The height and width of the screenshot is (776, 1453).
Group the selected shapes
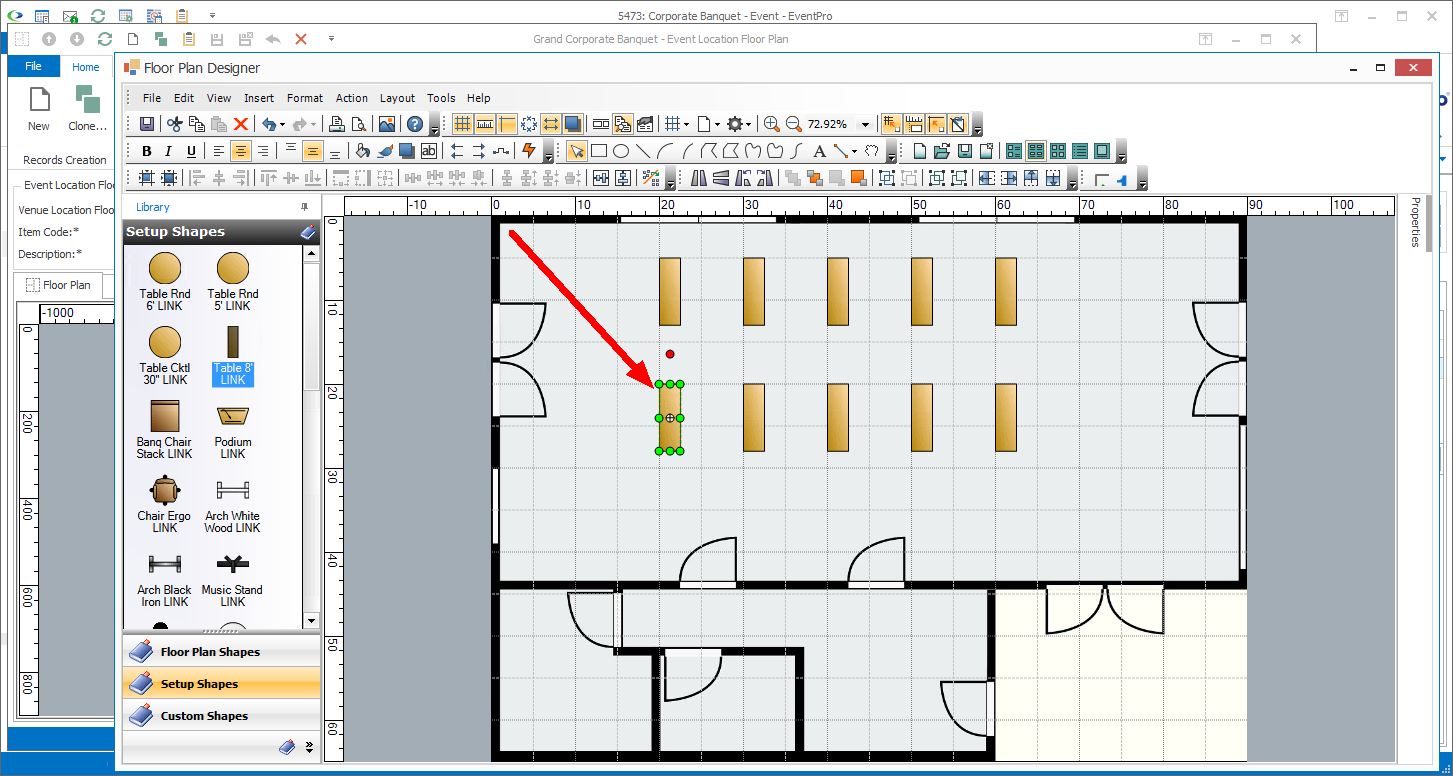[x=886, y=178]
